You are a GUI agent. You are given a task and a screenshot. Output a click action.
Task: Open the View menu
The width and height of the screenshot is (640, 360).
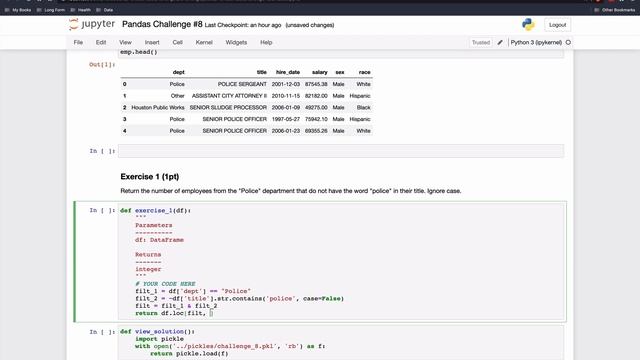pyautogui.click(x=125, y=42)
